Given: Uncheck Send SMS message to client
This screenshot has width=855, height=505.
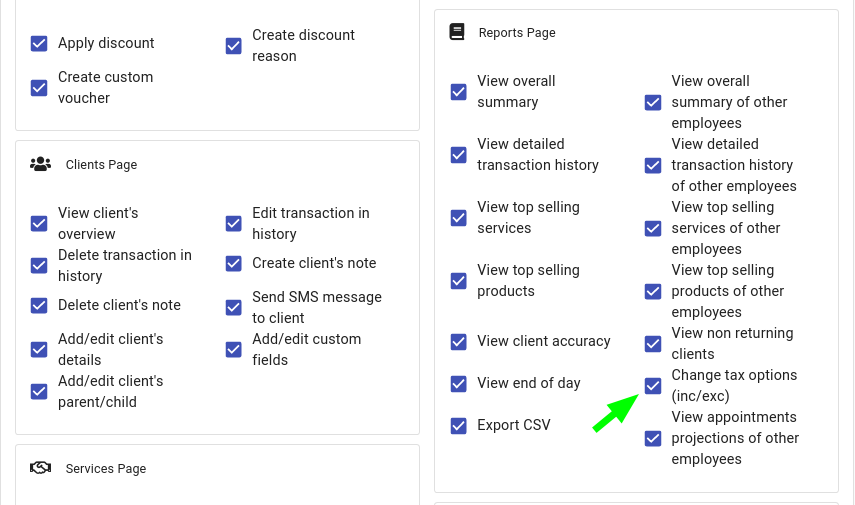Looking at the screenshot, I should (233, 307).
